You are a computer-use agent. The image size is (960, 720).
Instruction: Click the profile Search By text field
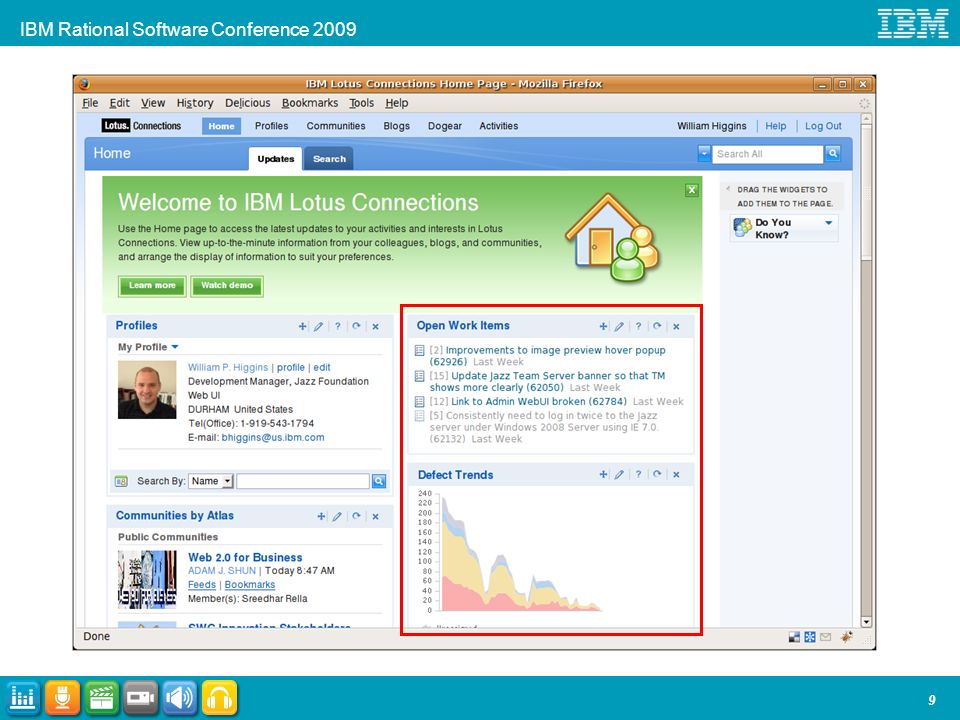click(x=303, y=481)
